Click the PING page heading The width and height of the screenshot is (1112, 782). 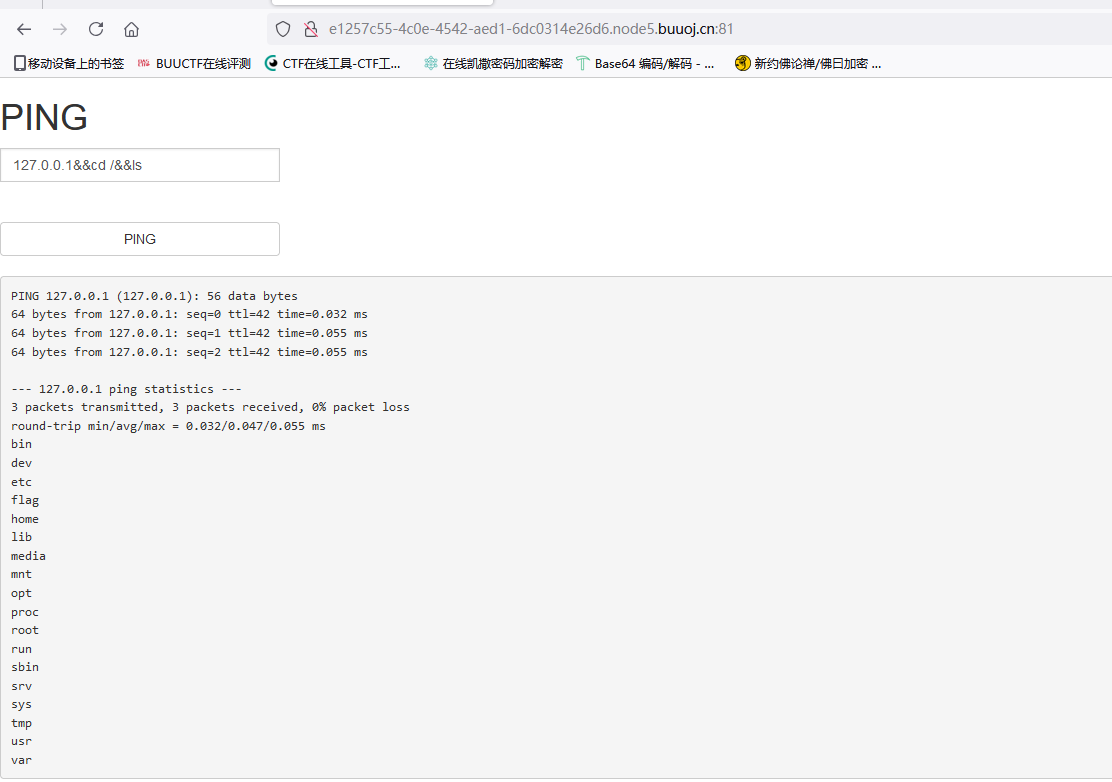[x=44, y=118]
